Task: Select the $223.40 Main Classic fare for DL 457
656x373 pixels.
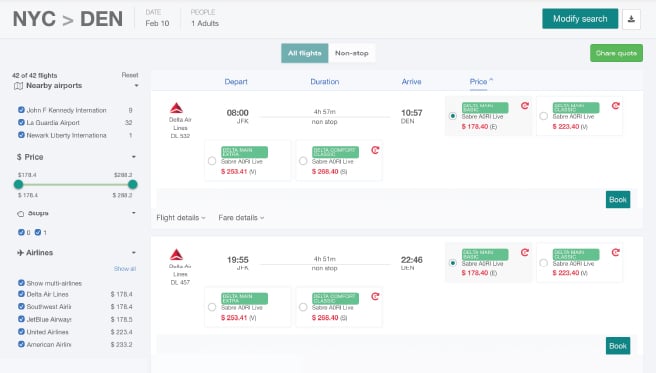Action: click(x=543, y=263)
